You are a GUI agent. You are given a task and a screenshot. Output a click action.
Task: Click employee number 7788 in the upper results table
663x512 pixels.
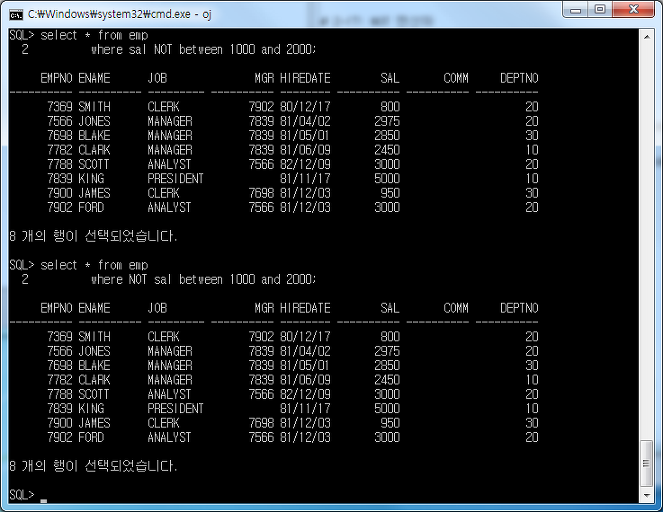pyautogui.click(x=60, y=164)
